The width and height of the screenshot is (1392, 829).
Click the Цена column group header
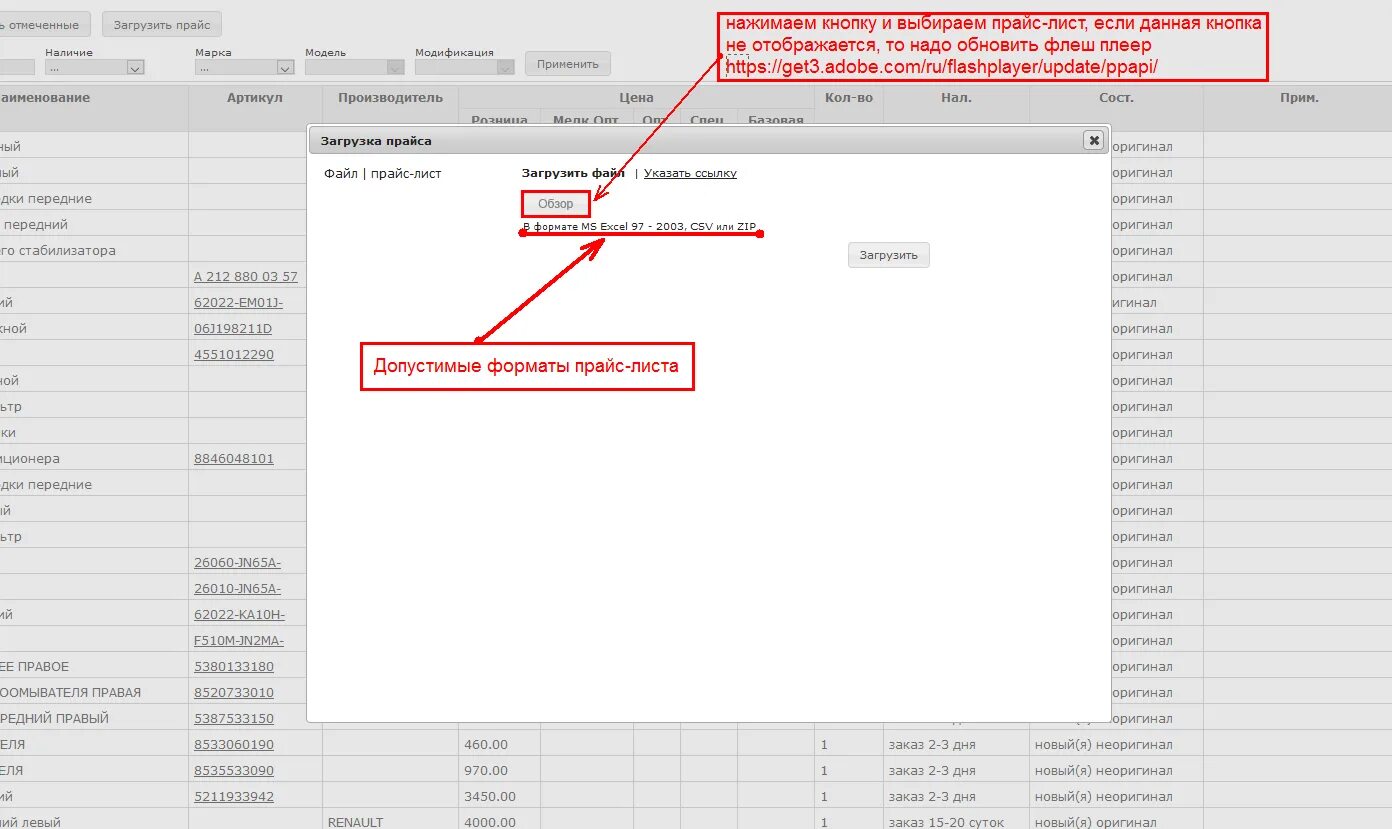point(636,98)
